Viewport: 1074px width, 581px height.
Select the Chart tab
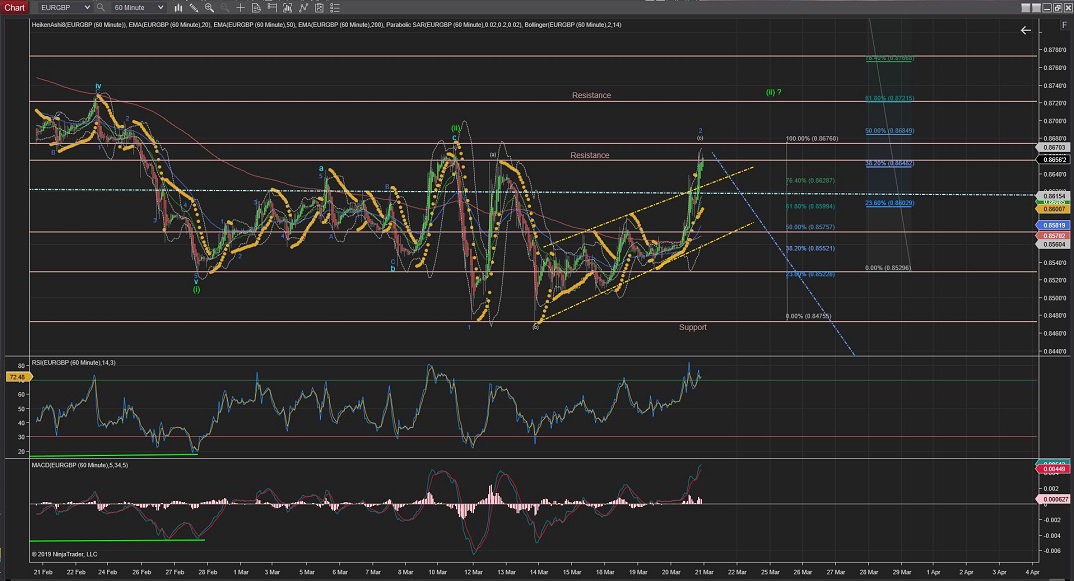click(14, 8)
